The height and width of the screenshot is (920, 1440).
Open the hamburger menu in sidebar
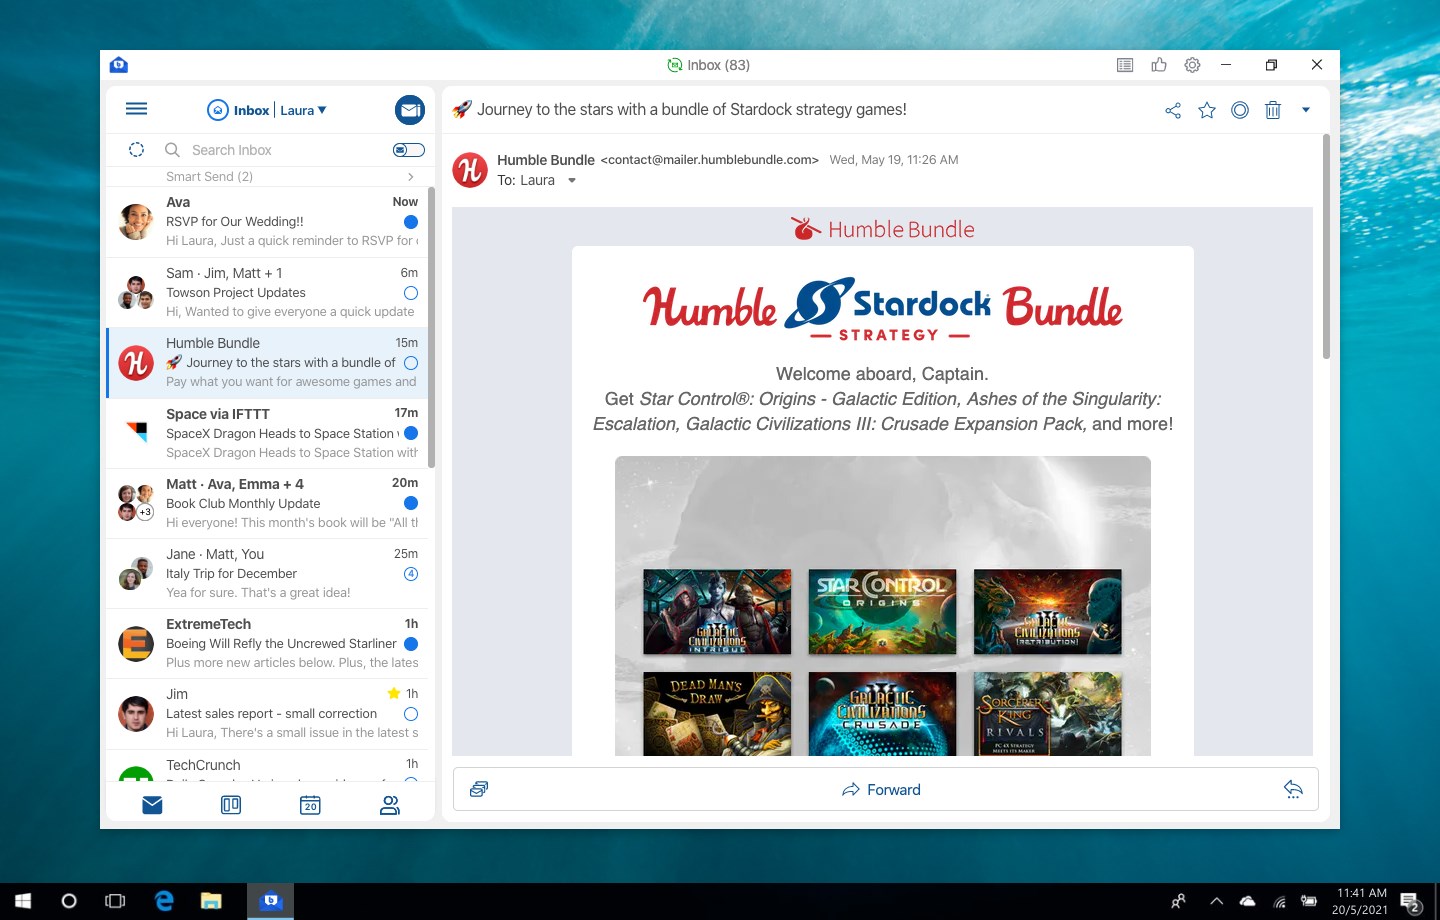click(x=137, y=109)
